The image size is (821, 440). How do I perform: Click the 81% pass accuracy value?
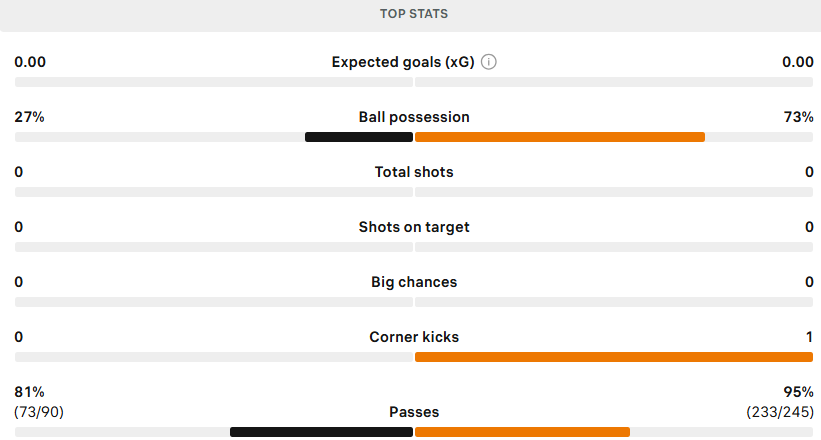coord(29,392)
